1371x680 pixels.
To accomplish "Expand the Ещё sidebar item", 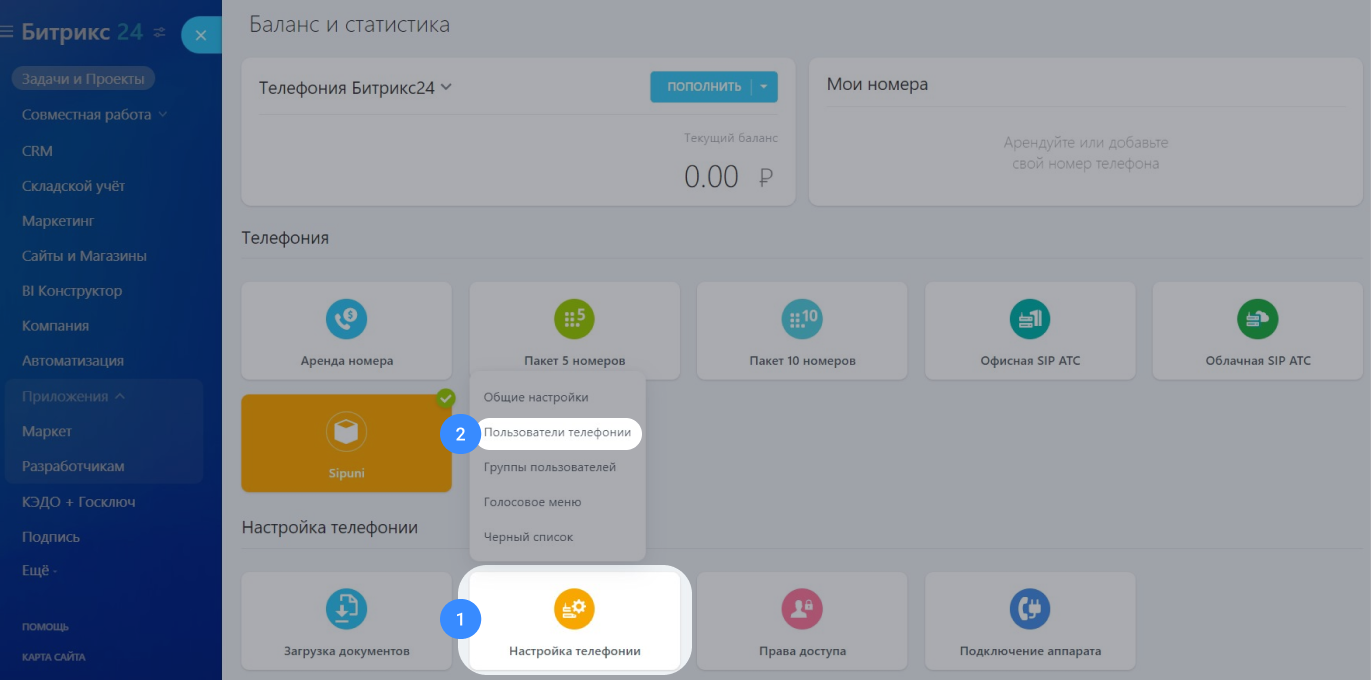I will point(40,571).
